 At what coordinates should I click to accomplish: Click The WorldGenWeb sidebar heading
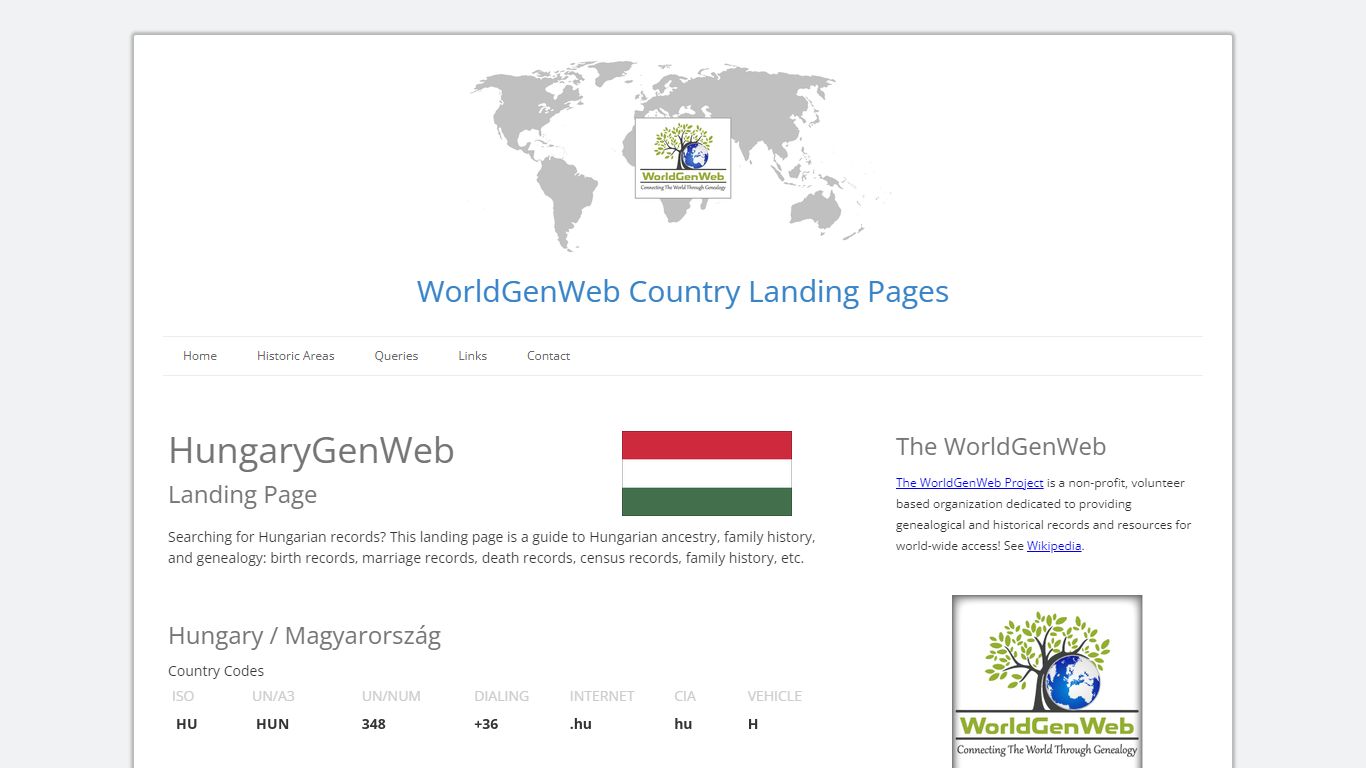tap(1001, 447)
